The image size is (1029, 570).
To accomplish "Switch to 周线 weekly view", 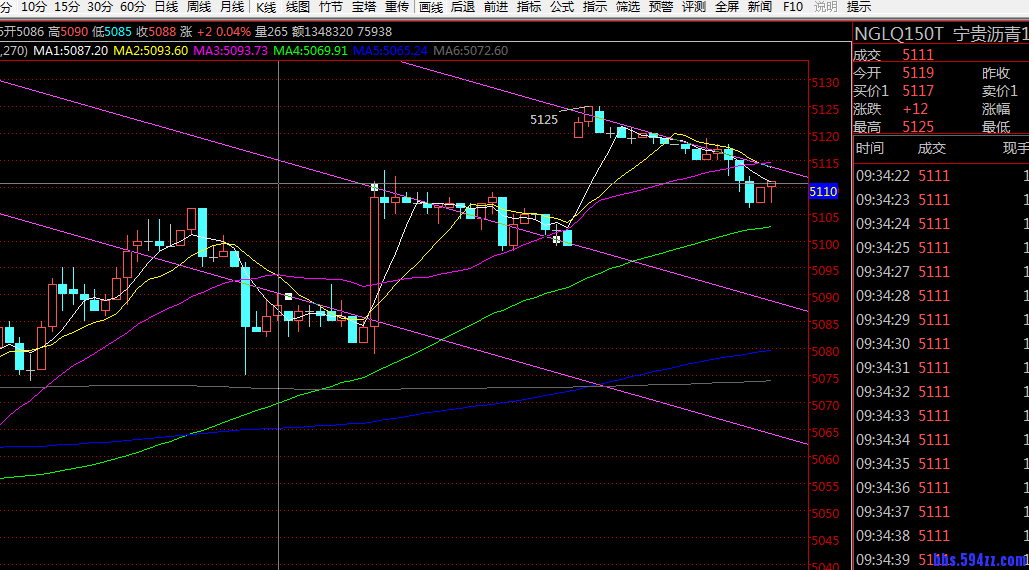I will 198,7.
